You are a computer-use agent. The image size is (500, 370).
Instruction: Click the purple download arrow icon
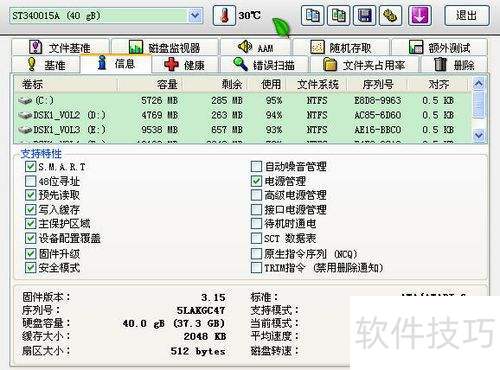tap(420, 15)
